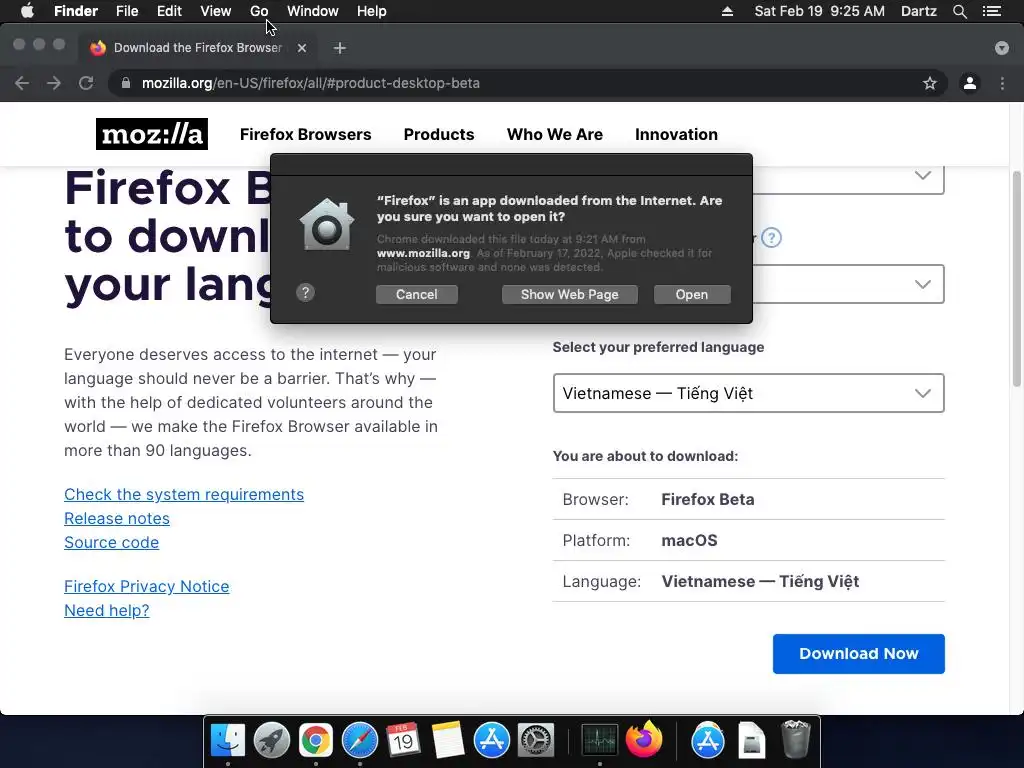The height and width of the screenshot is (768, 1024).
Task: Open a new tab with the plus icon
Action: (339, 48)
